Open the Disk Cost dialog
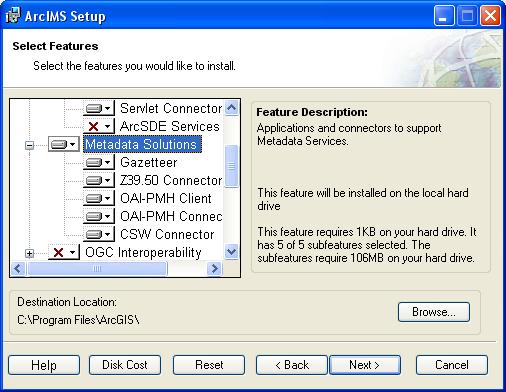The image size is (506, 392). coord(125,365)
